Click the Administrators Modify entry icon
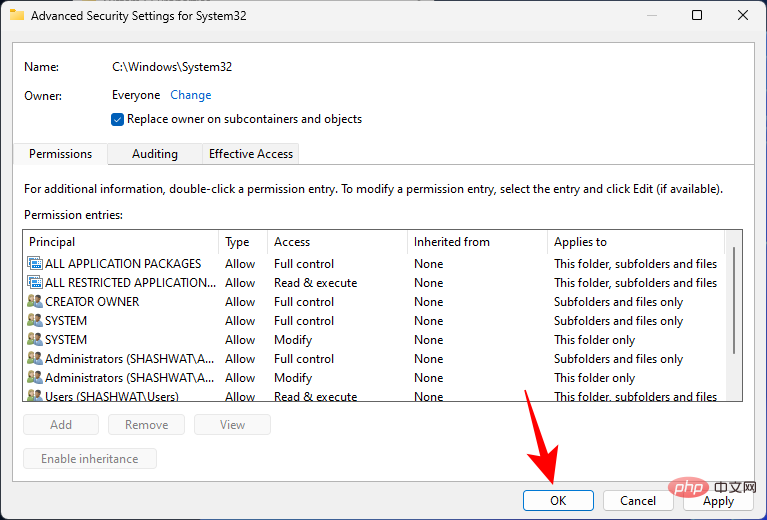The height and width of the screenshot is (520, 767). [35, 378]
